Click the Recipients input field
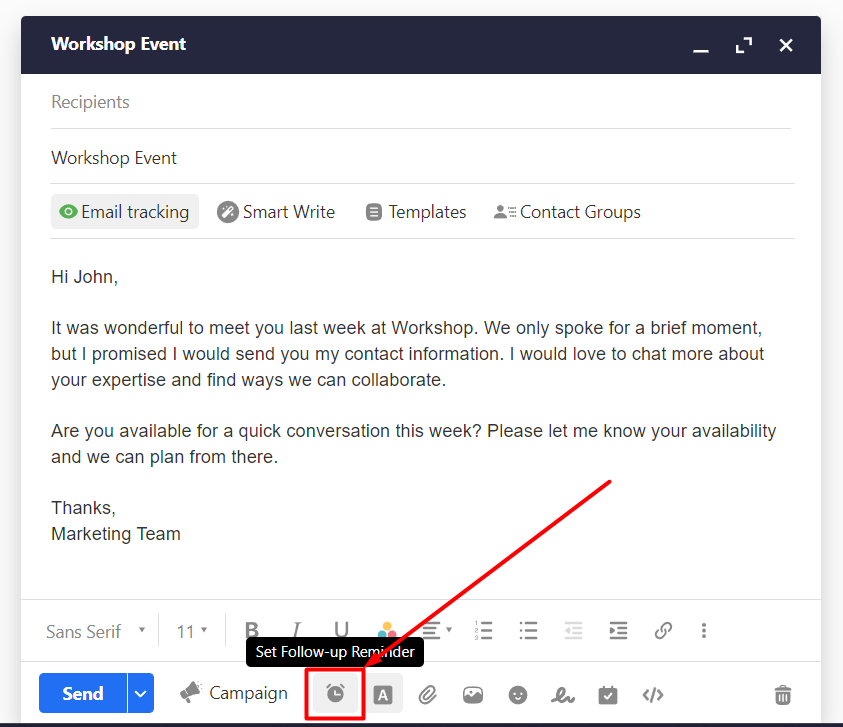This screenshot has height=727, width=843. point(420,102)
